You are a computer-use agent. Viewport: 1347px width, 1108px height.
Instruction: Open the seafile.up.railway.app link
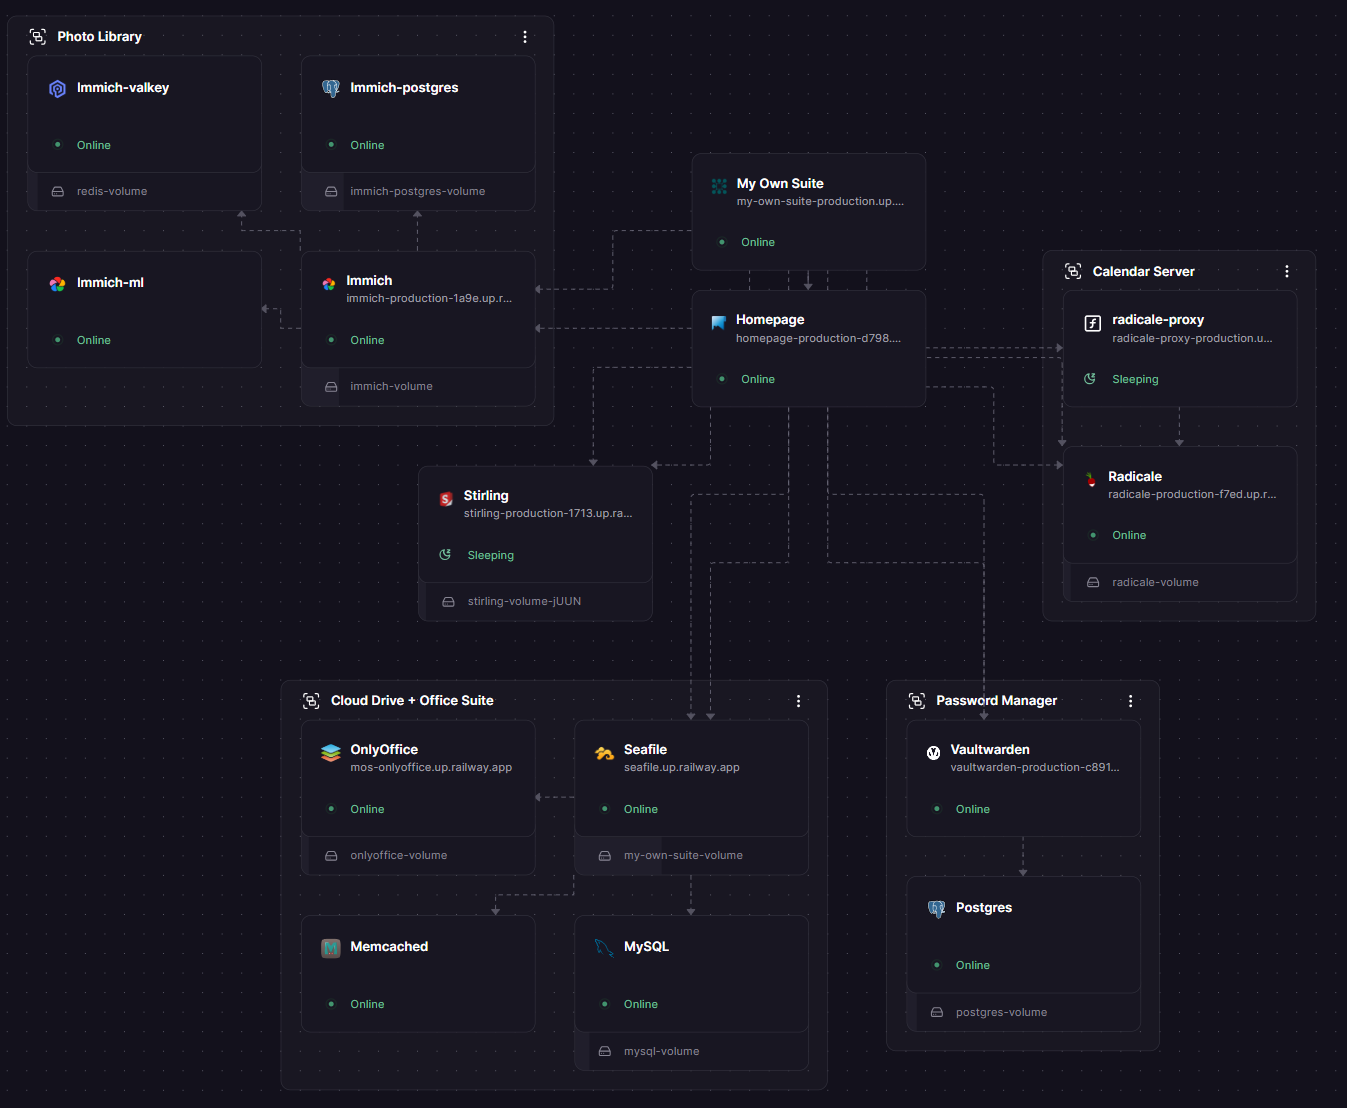coord(682,768)
